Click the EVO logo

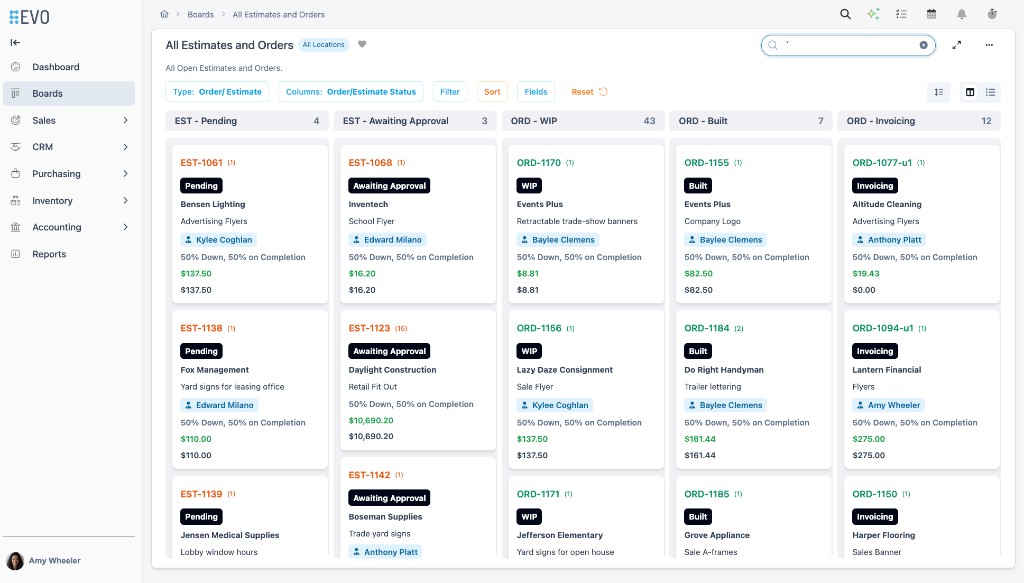click(x=29, y=17)
